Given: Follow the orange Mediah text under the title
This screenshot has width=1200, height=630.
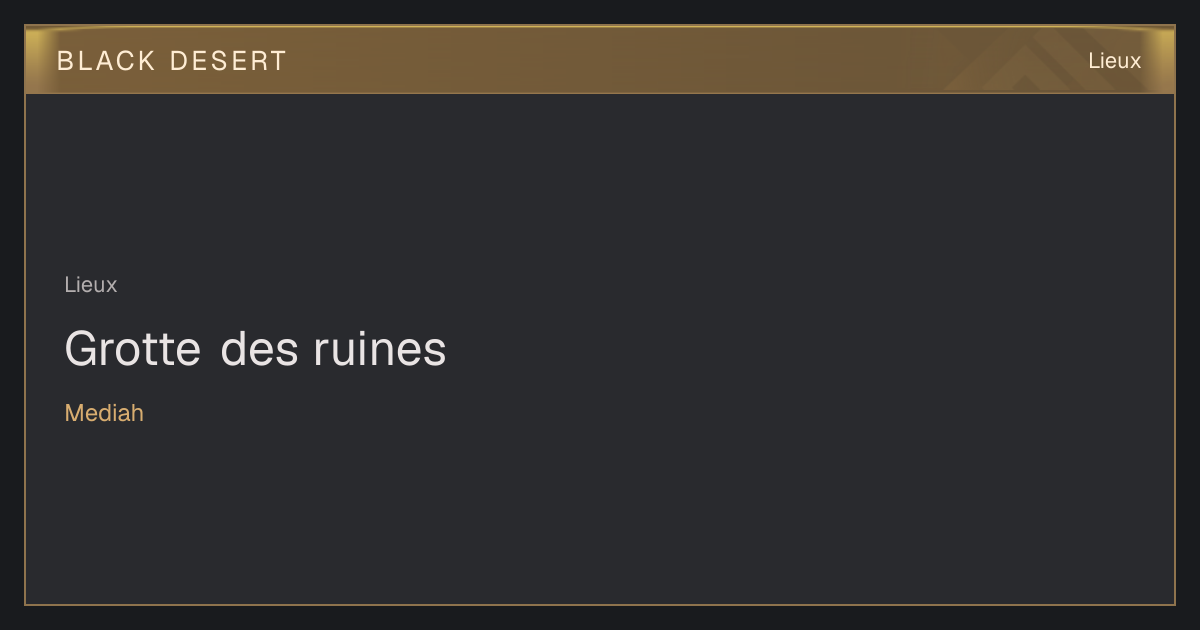Looking at the screenshot, I should point(104,413).
